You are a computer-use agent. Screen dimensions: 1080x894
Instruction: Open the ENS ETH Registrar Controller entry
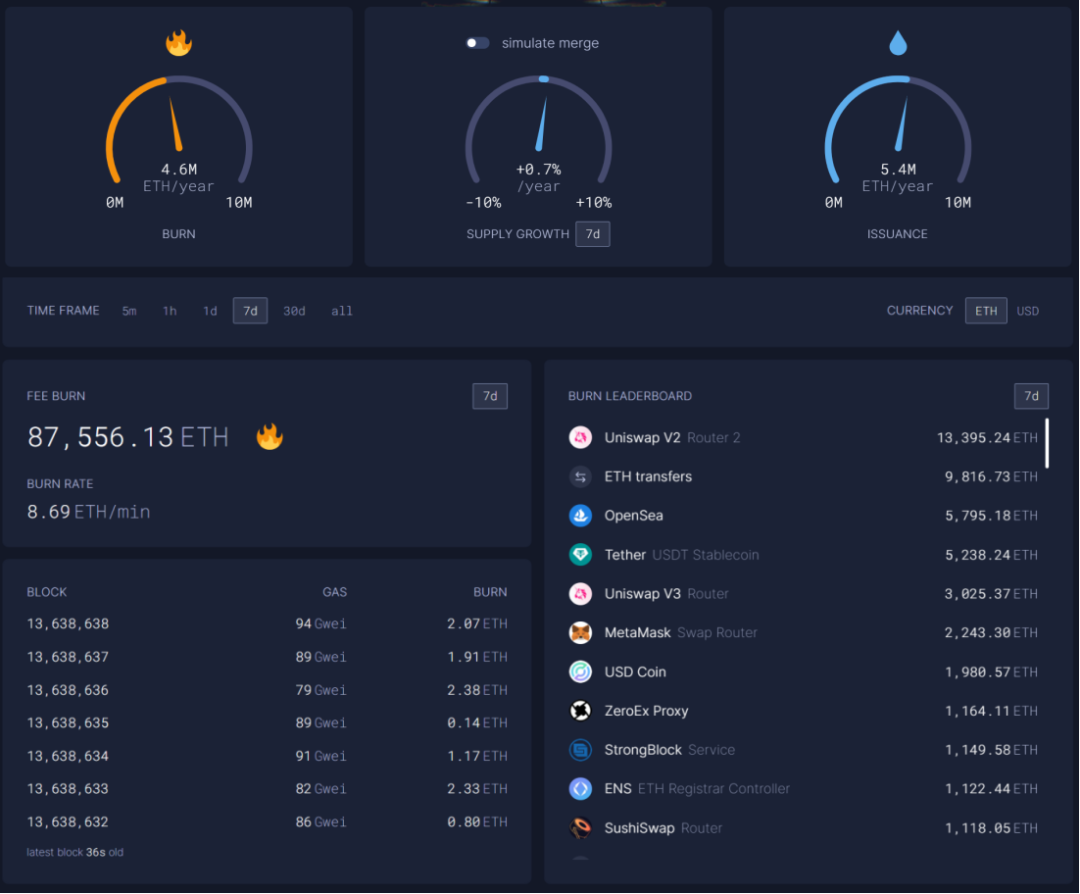coord(803,789)
